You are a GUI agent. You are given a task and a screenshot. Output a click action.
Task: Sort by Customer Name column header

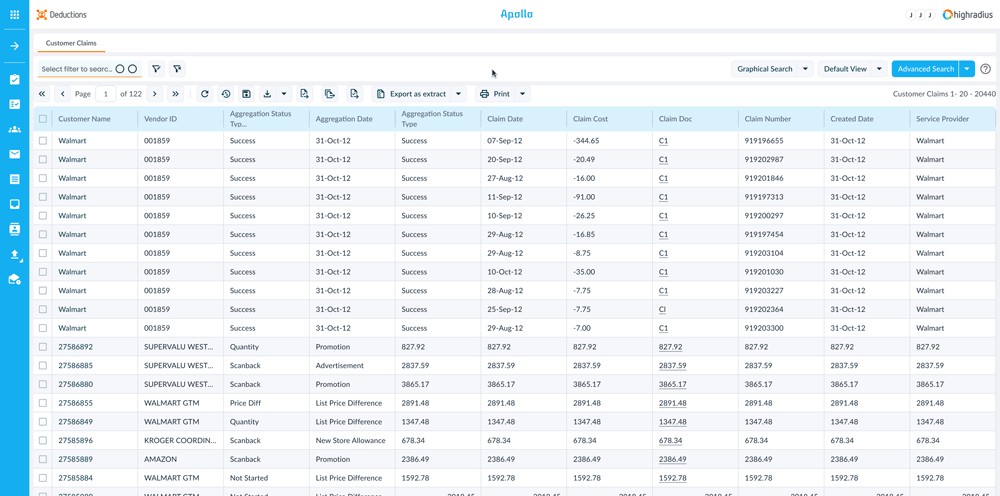[x=84, y=119]
